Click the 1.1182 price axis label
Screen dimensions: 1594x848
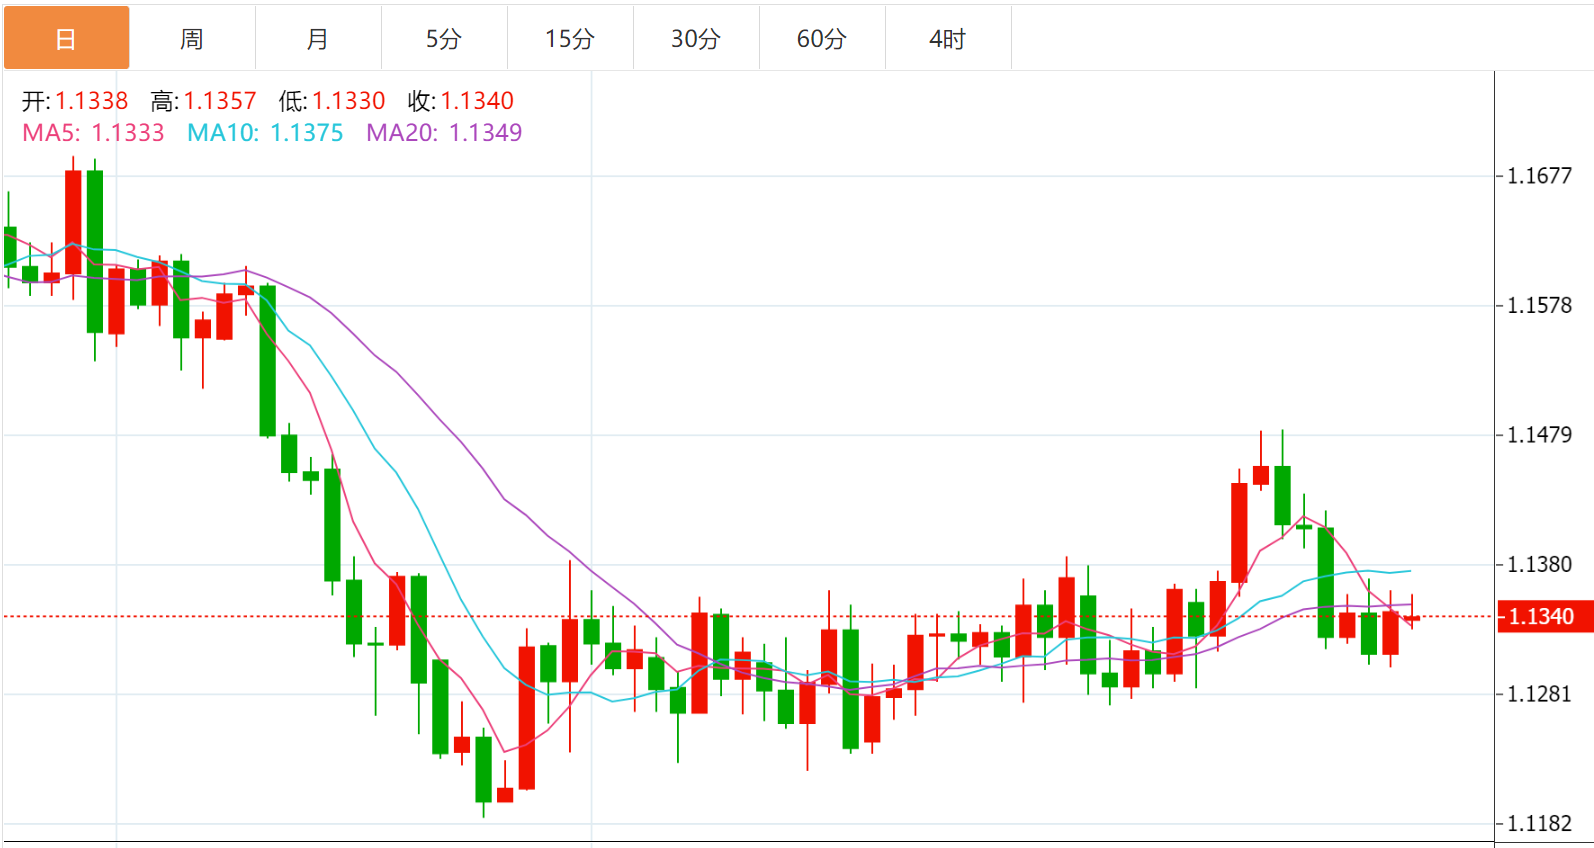[x=1539, y=824]
